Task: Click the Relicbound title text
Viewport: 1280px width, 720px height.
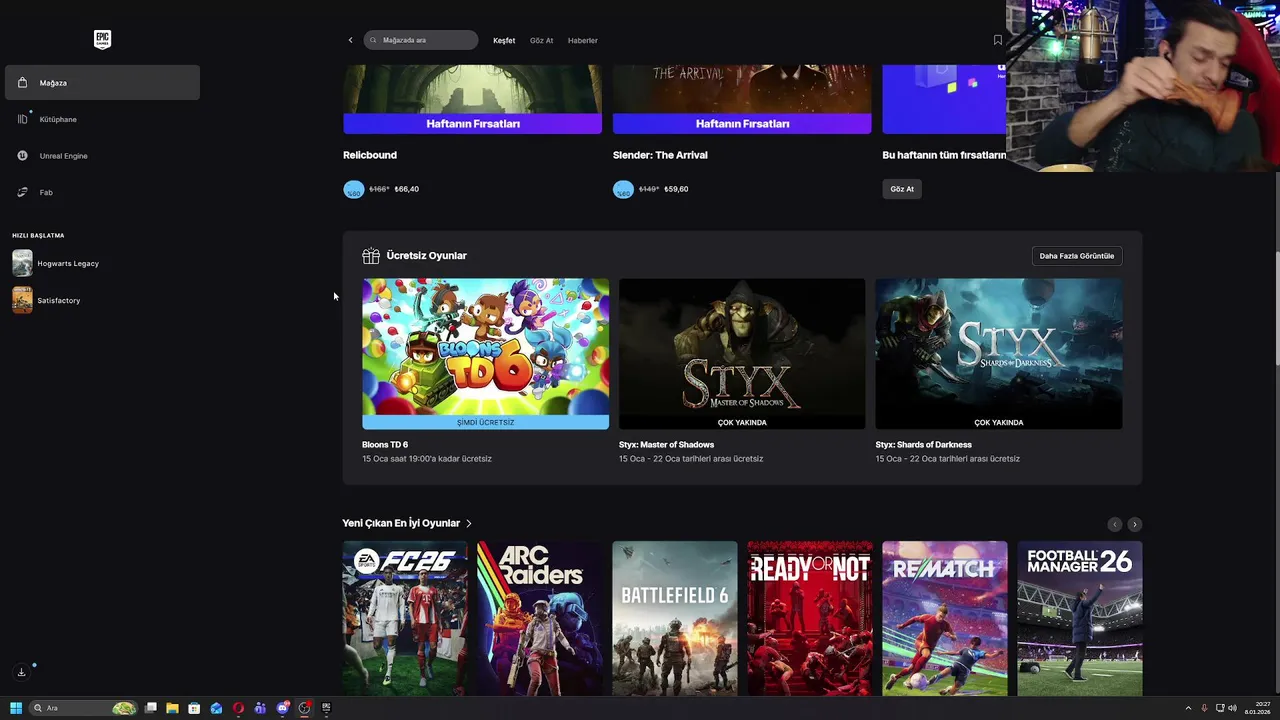Action: click(x=370, y=155)
